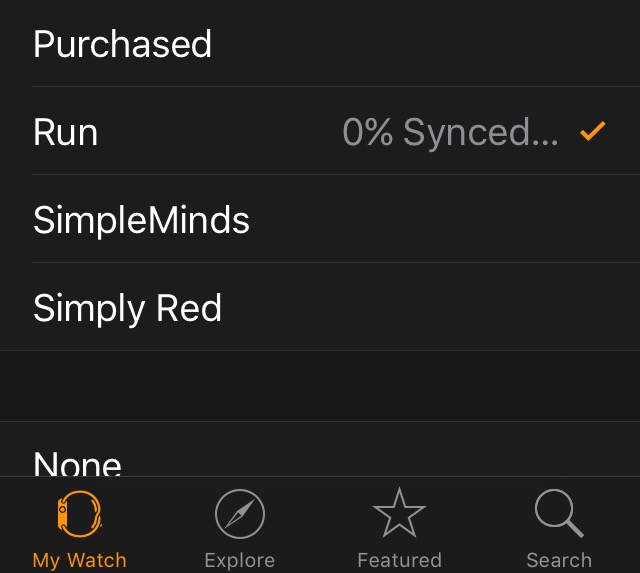Click the Run playlist name
This screenshot has height=573, width=640.
pyautogui.click(x=65, y=132)
